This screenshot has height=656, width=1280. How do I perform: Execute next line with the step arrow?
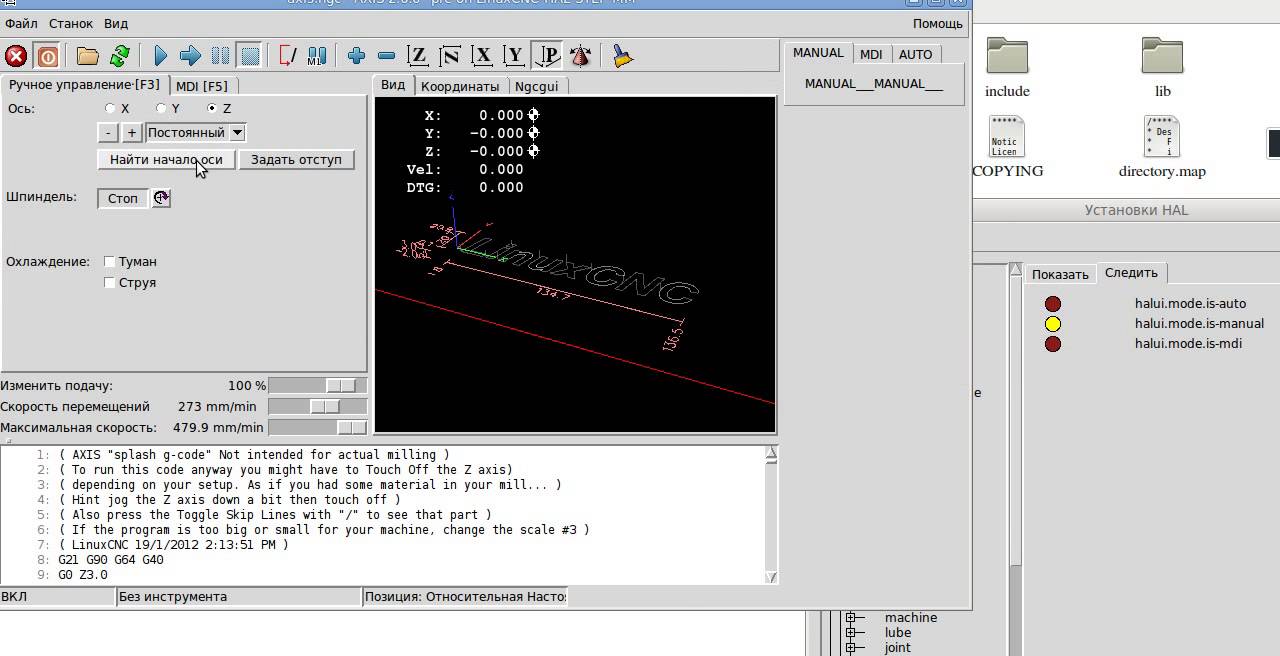pyautogui.click(x=190, y=56)
